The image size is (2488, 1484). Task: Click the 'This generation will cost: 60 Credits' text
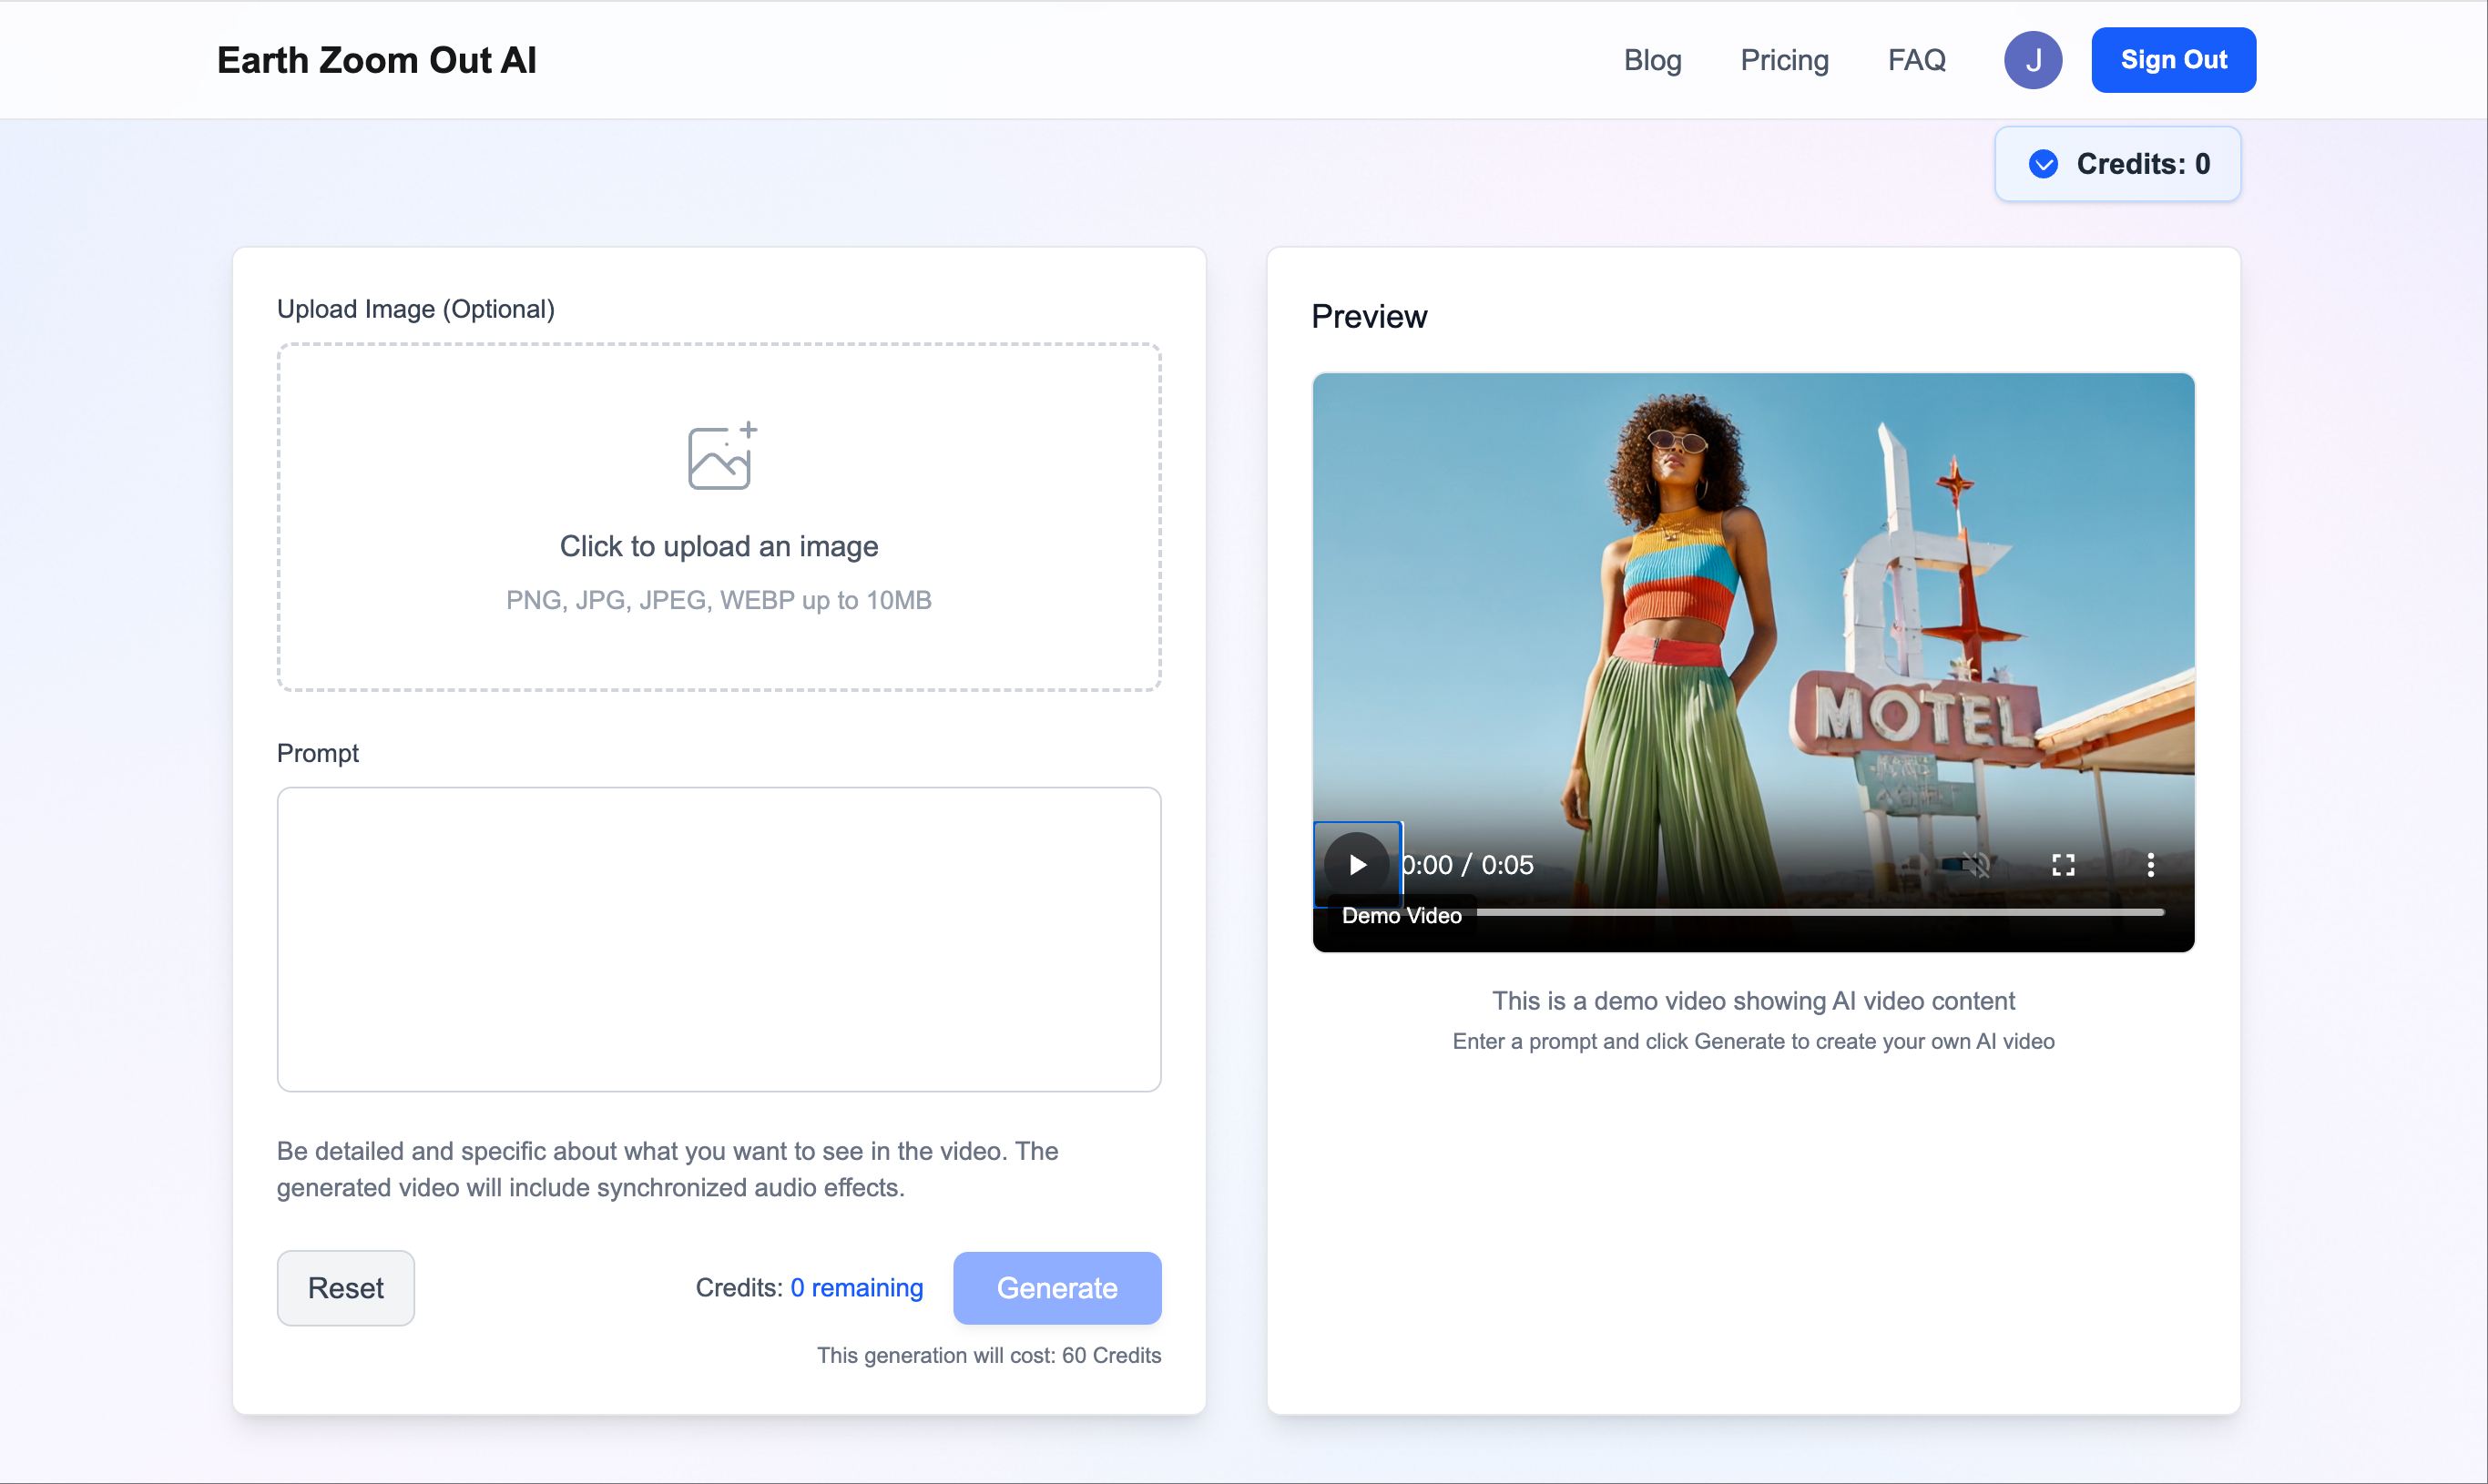pos(988,1356)
